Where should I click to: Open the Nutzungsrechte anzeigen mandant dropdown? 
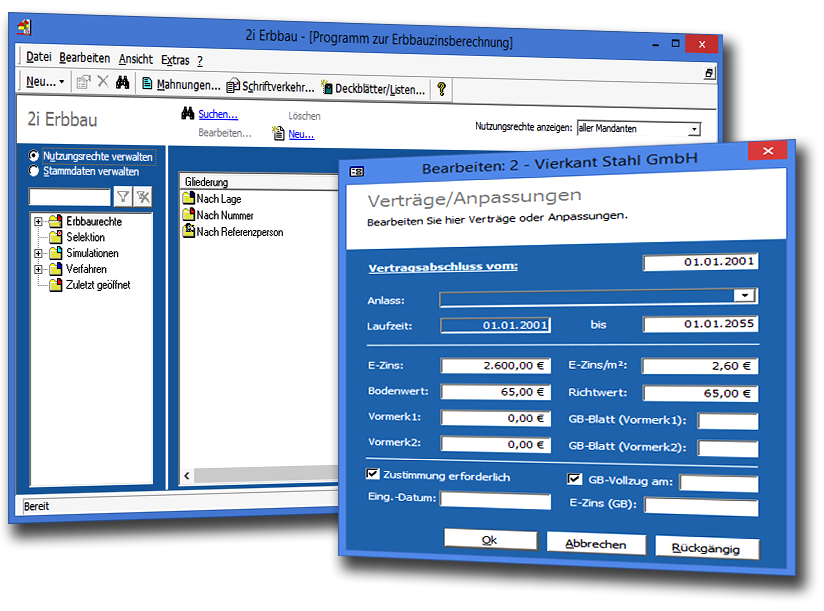coord(694,129)
